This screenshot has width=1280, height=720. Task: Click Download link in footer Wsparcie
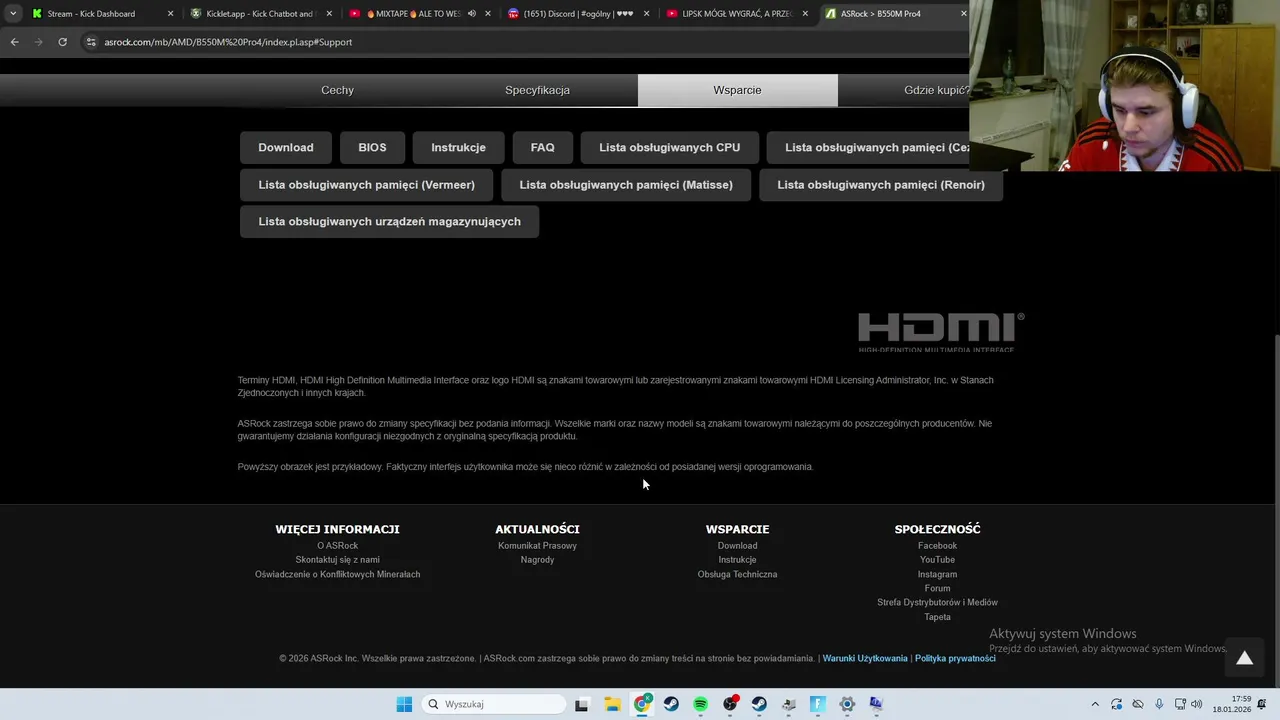click(x=737, y=546)
